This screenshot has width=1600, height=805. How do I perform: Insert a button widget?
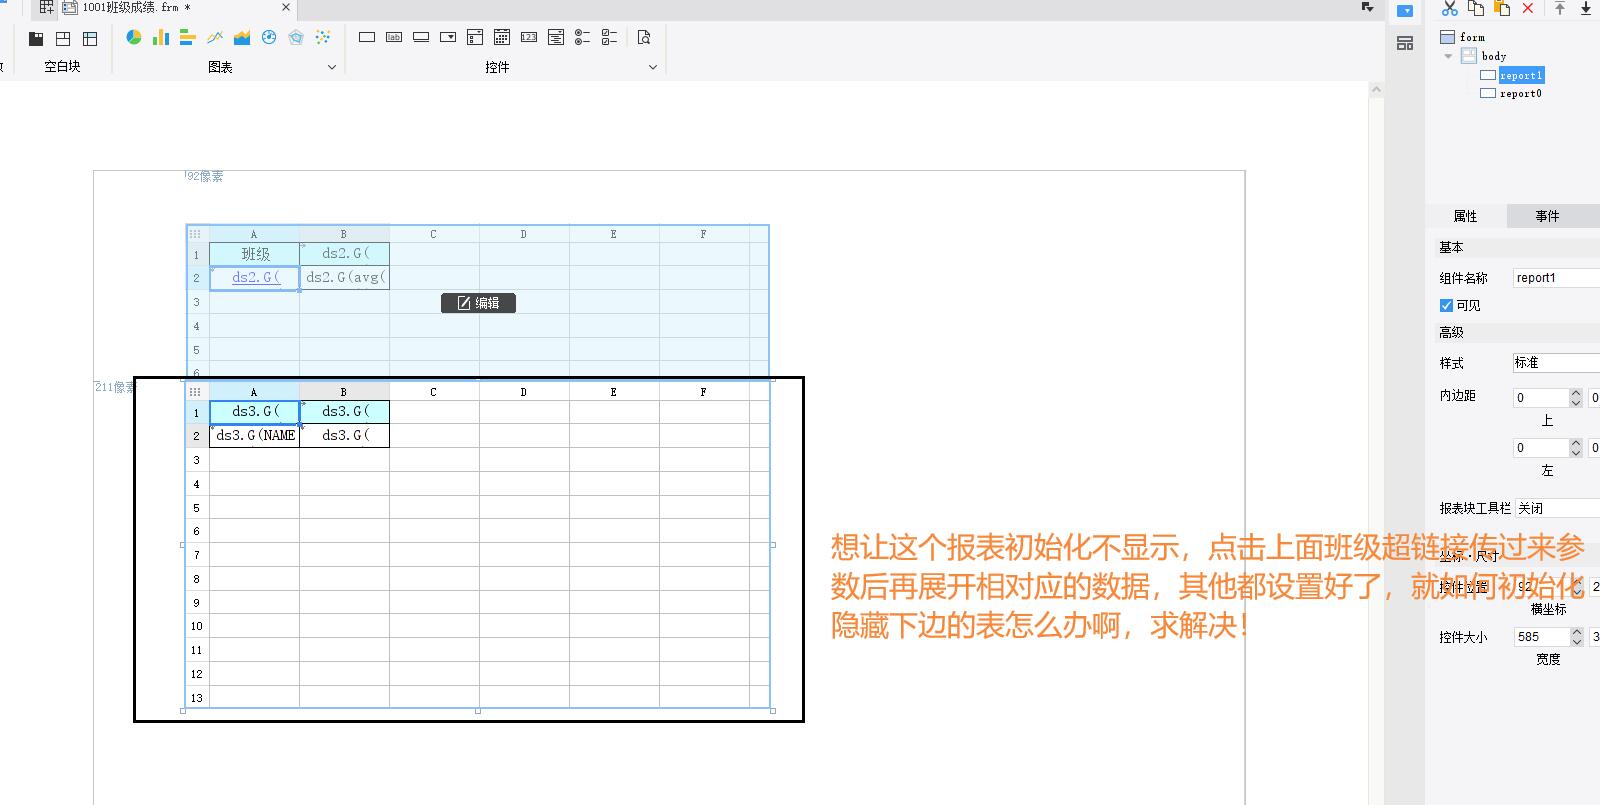[421, 37]
